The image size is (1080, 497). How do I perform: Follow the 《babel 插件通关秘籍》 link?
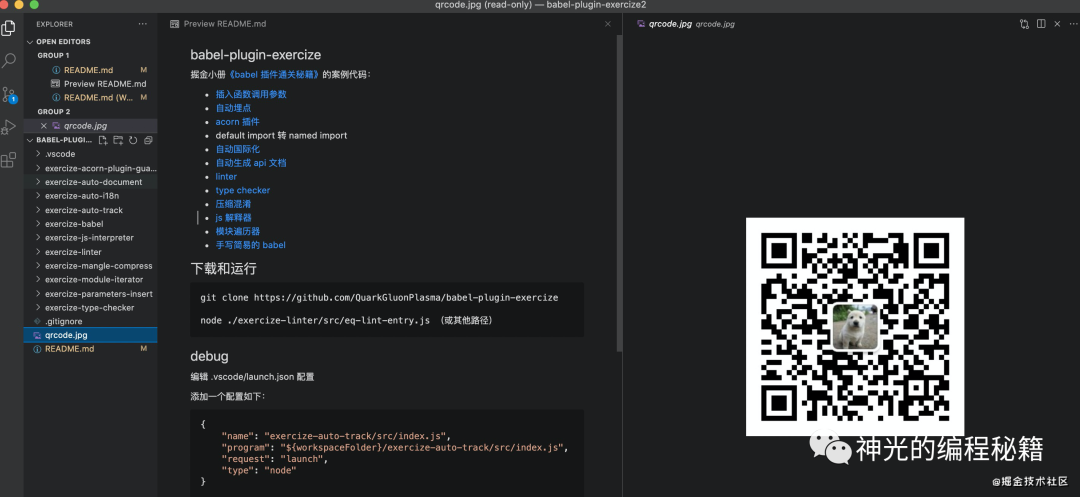pyautogui.click(x=274, y=74)
